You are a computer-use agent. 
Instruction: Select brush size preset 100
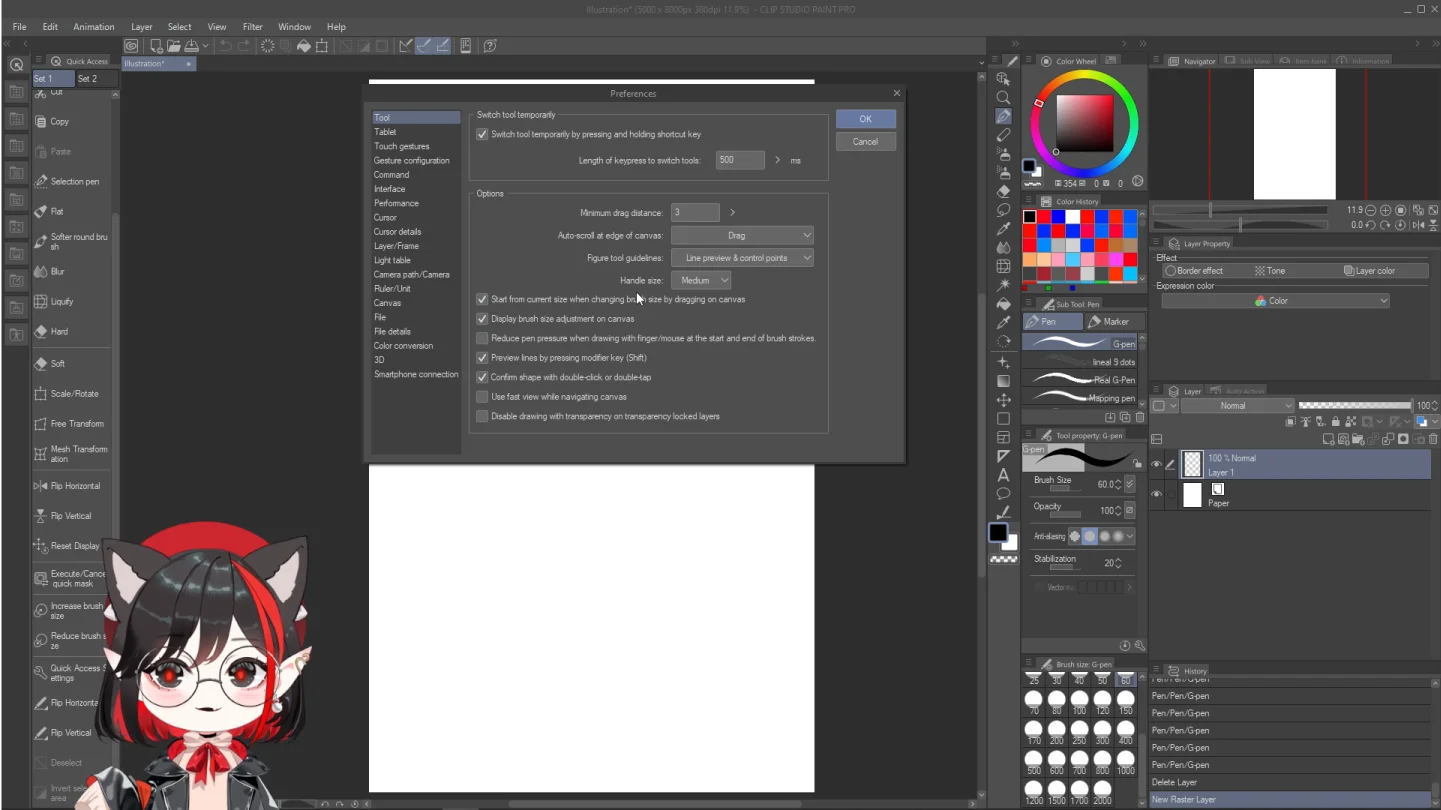(x=1080, y=702)
